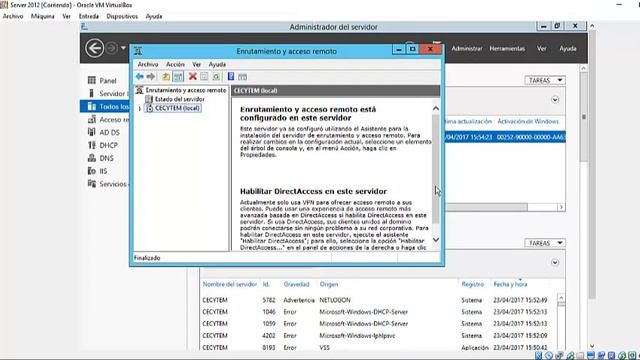This screenshot has width=640, height=360.
Task: Click the Enrutamiento window title bar icon
Action: [138, 51]
